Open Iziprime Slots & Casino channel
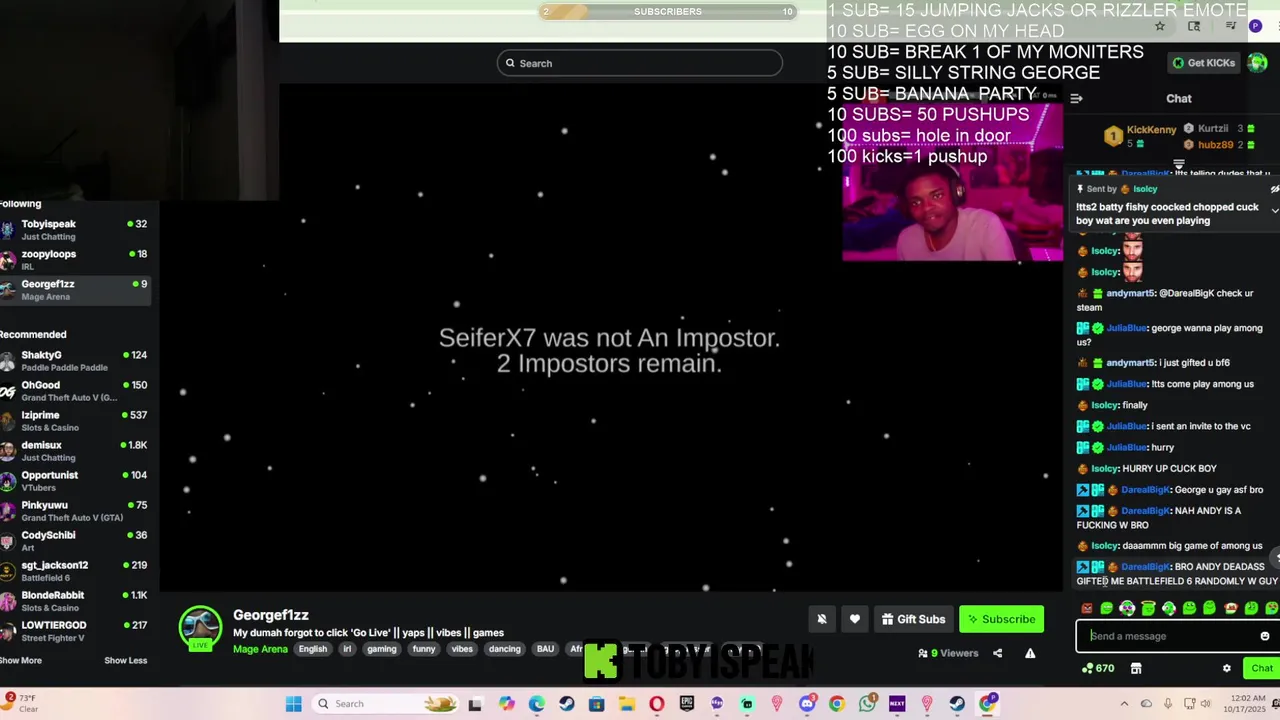Viewport: 1280px width, 720px height. (75, 421)
